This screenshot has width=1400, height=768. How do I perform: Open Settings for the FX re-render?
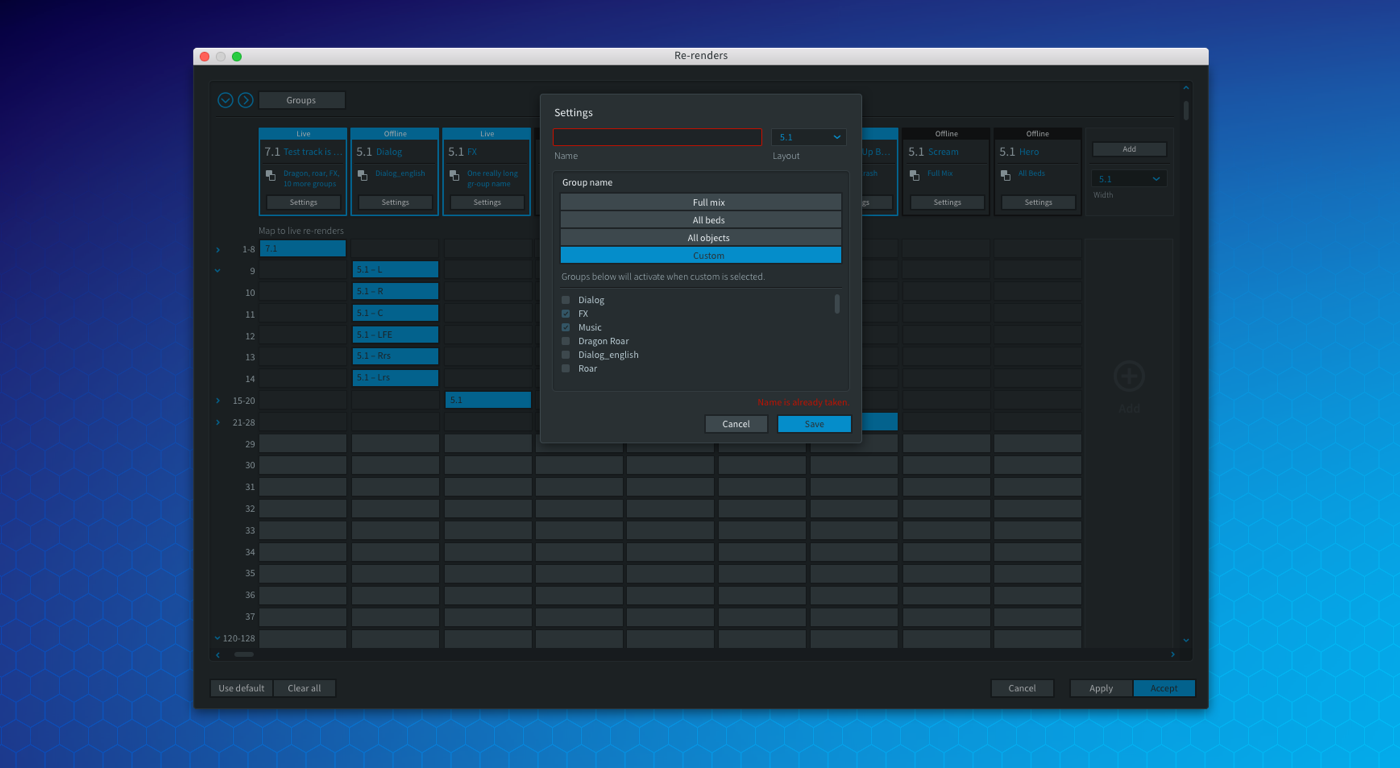tap(487, 202)
